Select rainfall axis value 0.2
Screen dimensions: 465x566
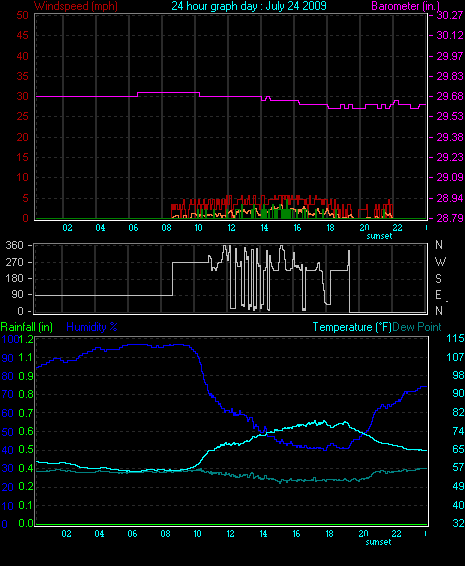[26, 487]
